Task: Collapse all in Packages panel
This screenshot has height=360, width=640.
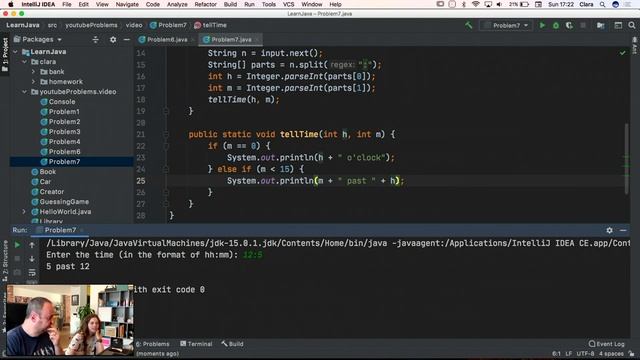Action: (96, 40)
